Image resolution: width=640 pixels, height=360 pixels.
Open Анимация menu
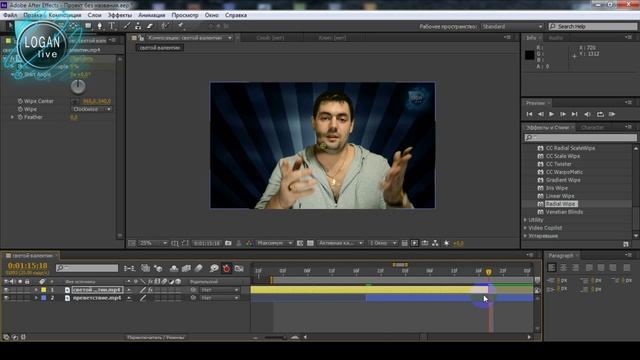[x=151, y=15]
